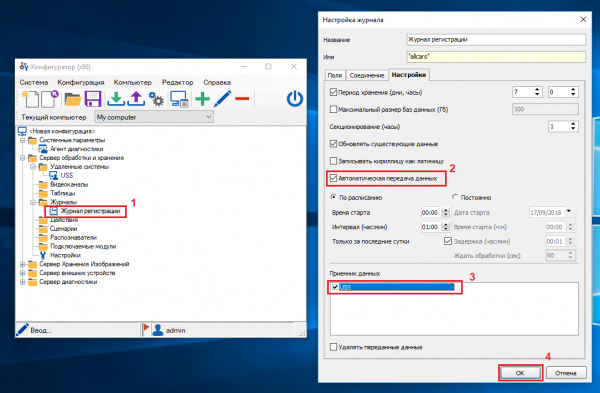Uncheck the USS data receiver checkbox
The image size is (600, 393).
click(335, 287)
